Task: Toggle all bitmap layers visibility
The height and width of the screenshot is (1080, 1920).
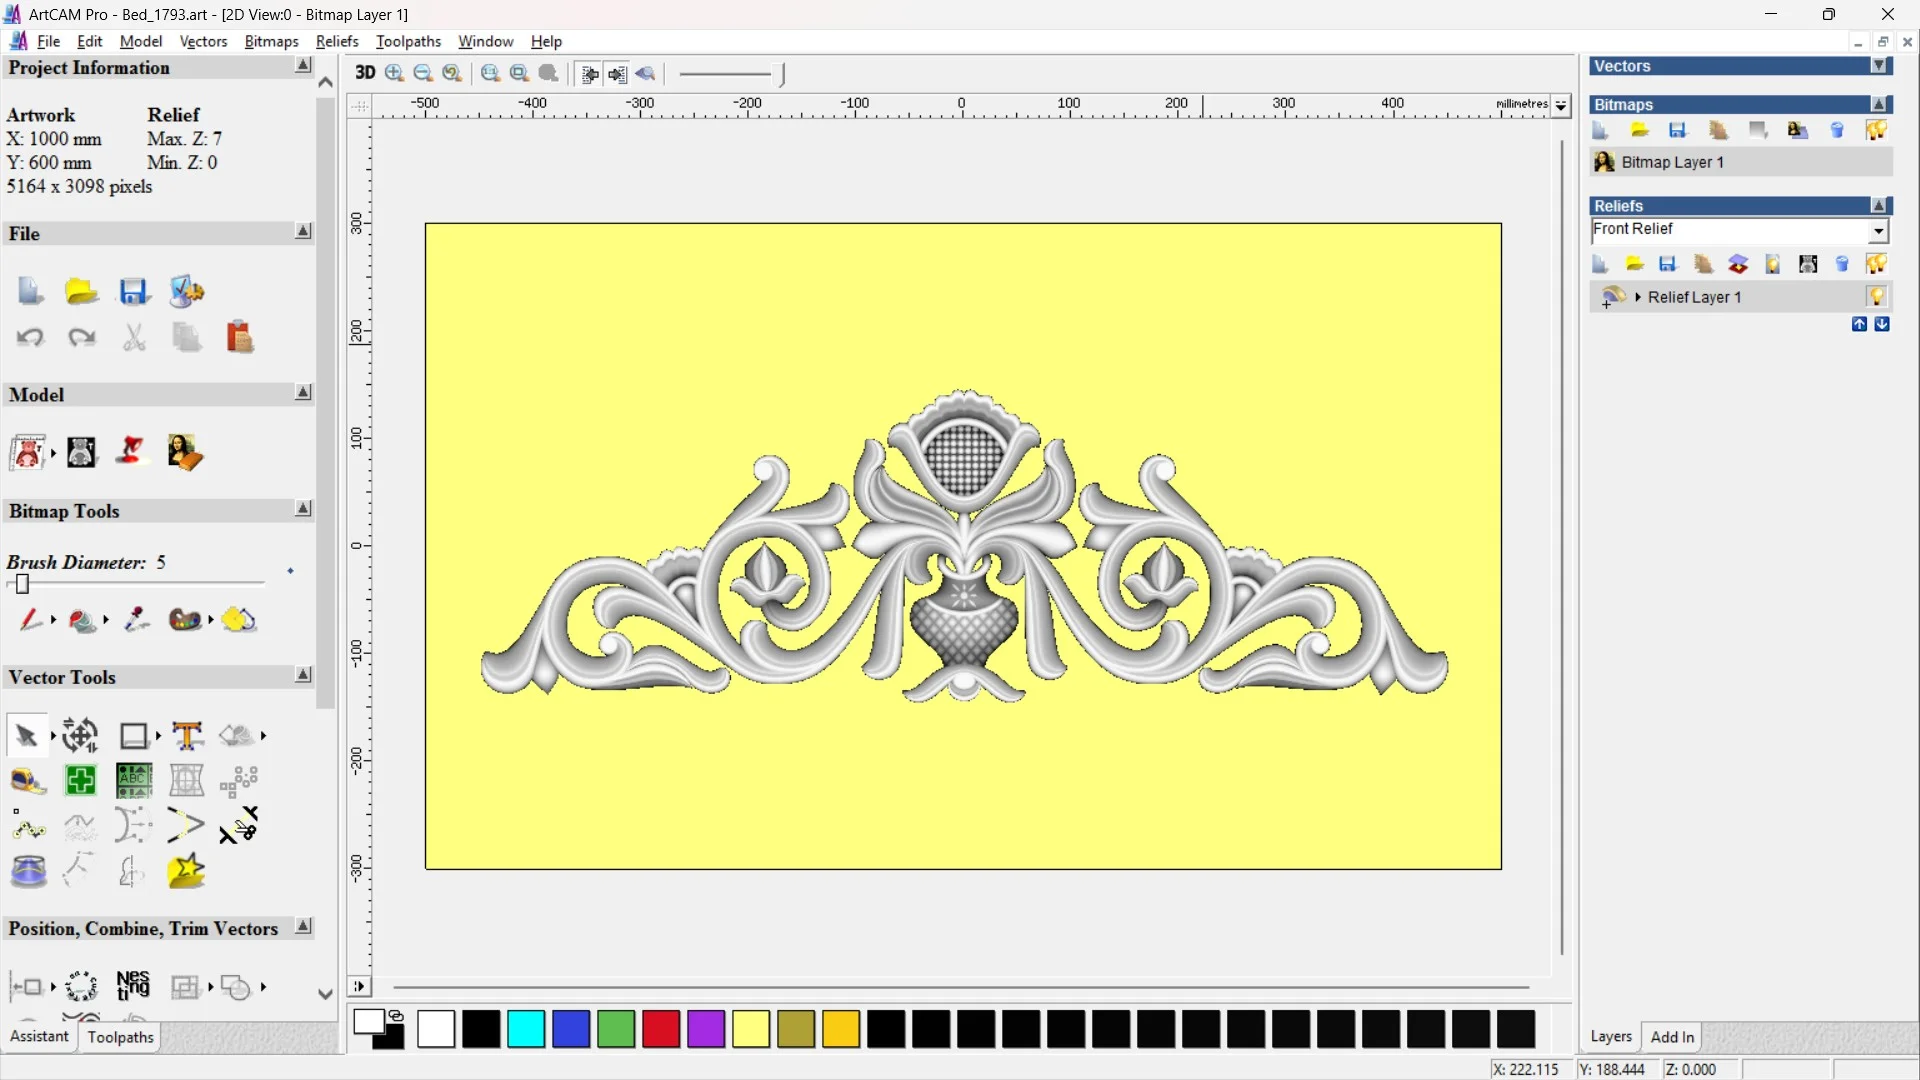Action: tap(1876, 130)
